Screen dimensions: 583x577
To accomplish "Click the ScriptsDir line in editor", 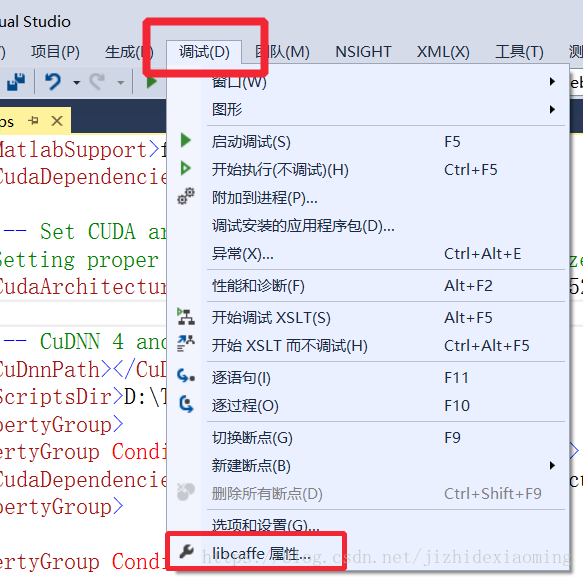I will pos(83,397).
